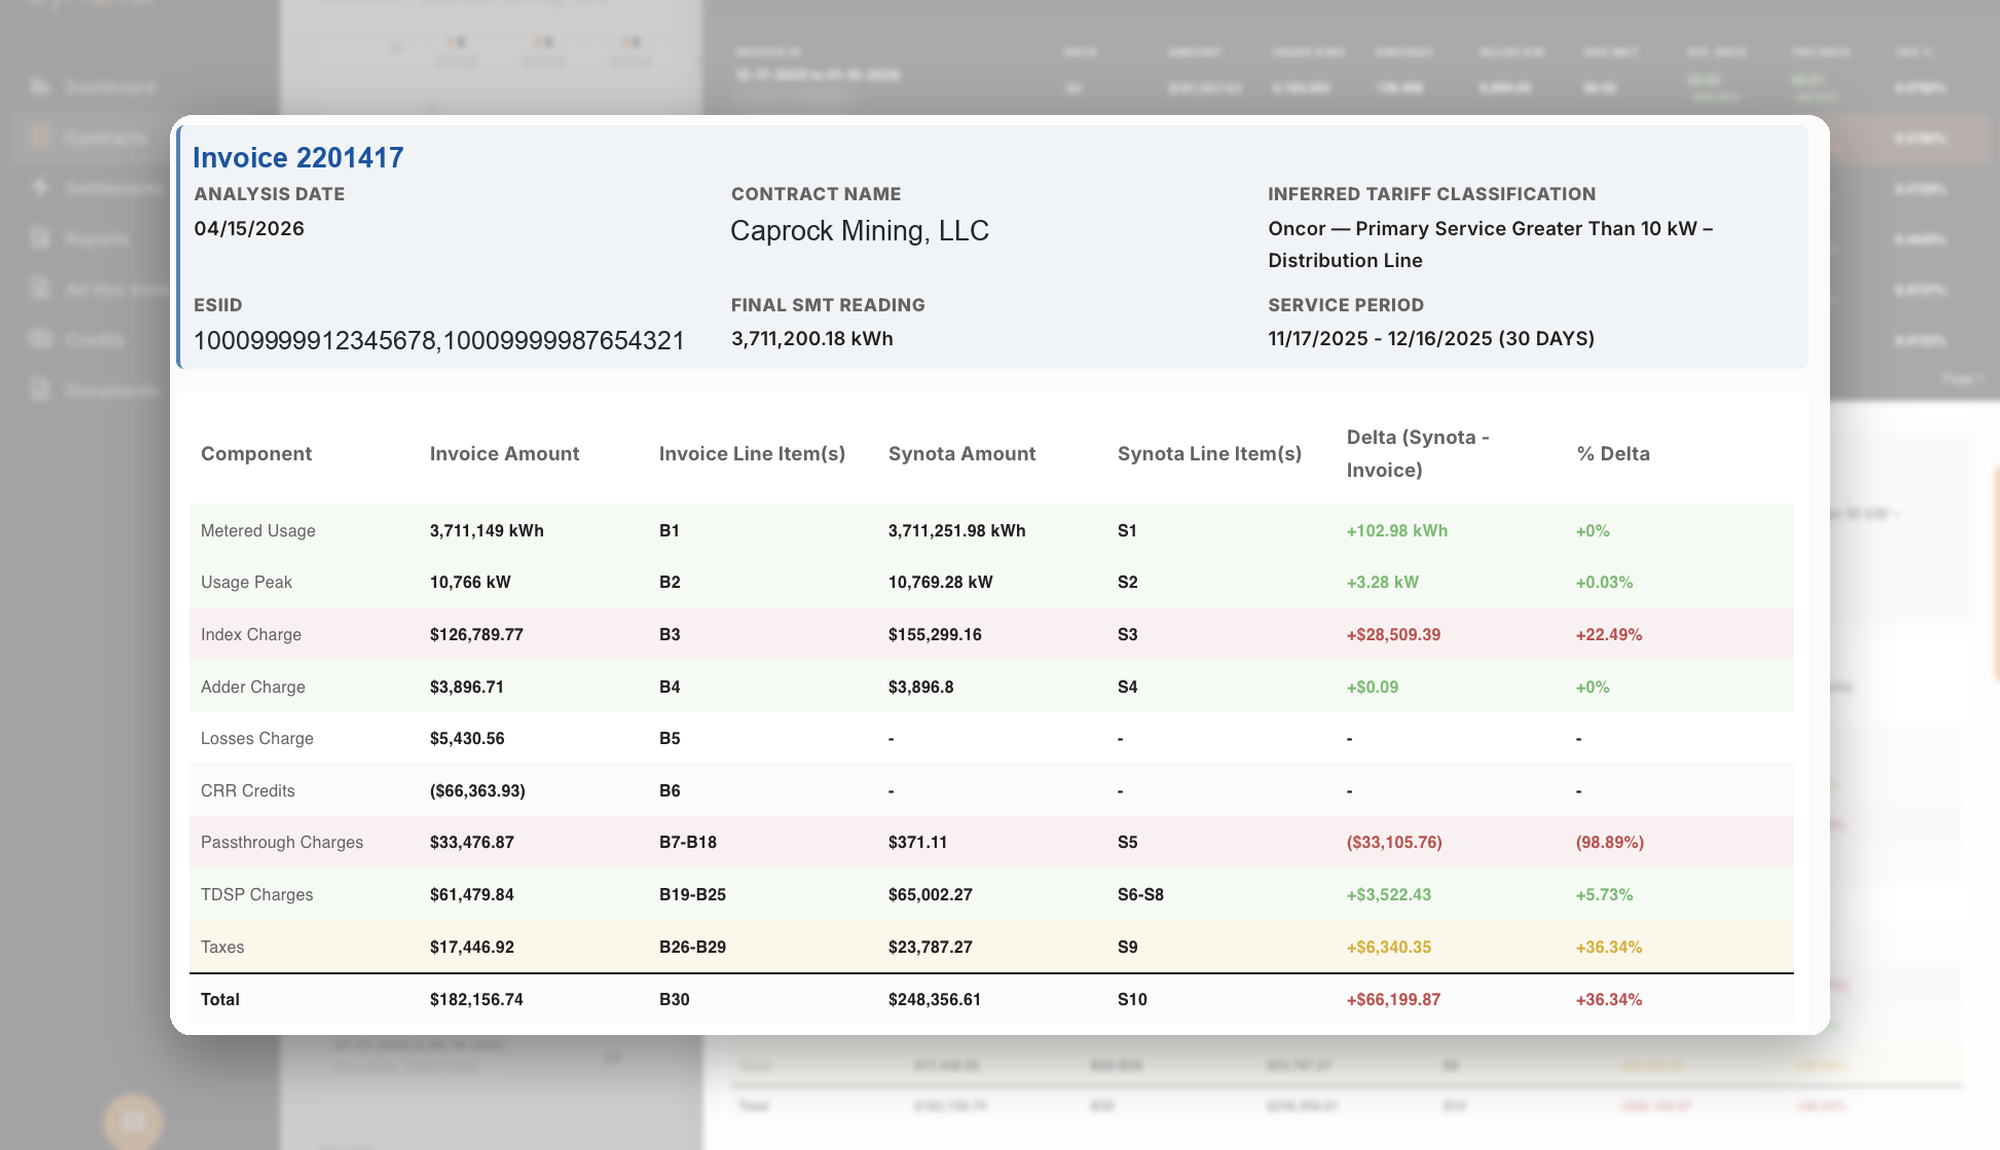Click invoice amount 3,711,149 kWh
The width and height of the screenshot is (2000, 1150).
487,531
